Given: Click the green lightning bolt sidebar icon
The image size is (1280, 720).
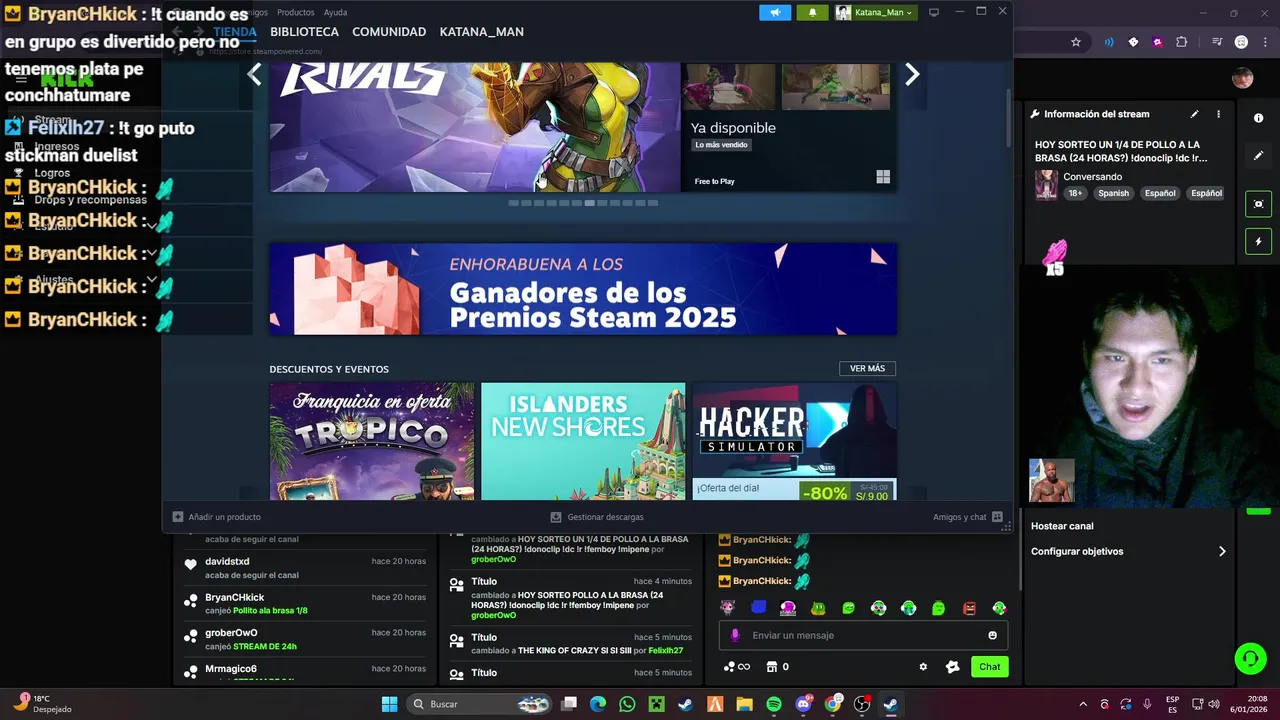Looking at the screenshot, I should pyautogui.click(x=1259, y=241).
